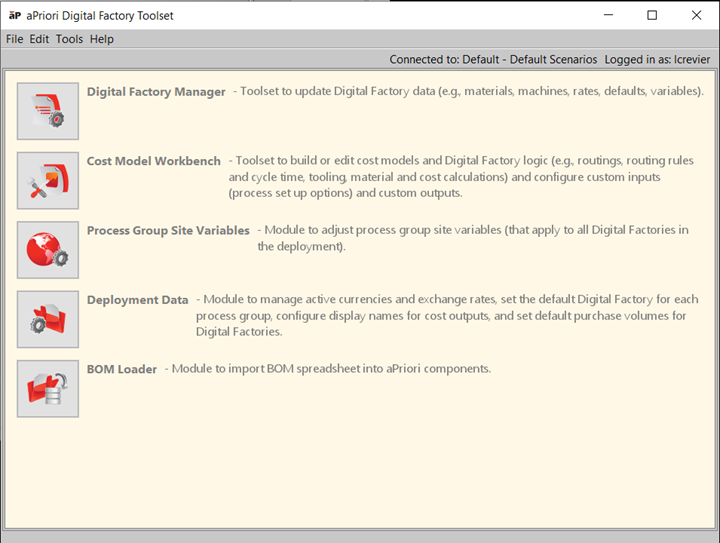Open the File menu
The height and width of the screenshot is (543, 720).
14,39
